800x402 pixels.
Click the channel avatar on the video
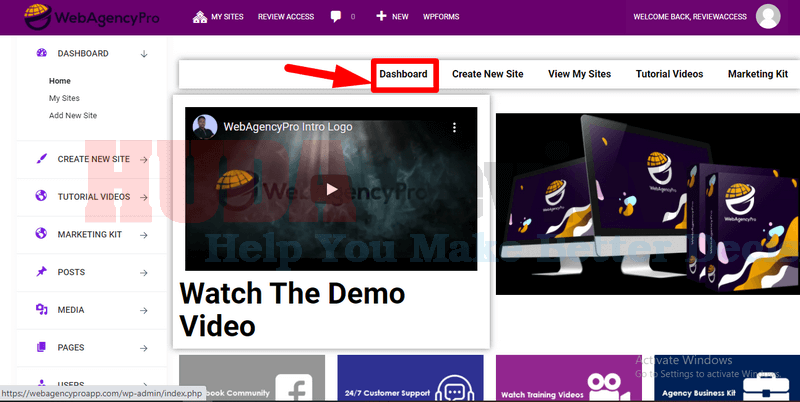205,127
